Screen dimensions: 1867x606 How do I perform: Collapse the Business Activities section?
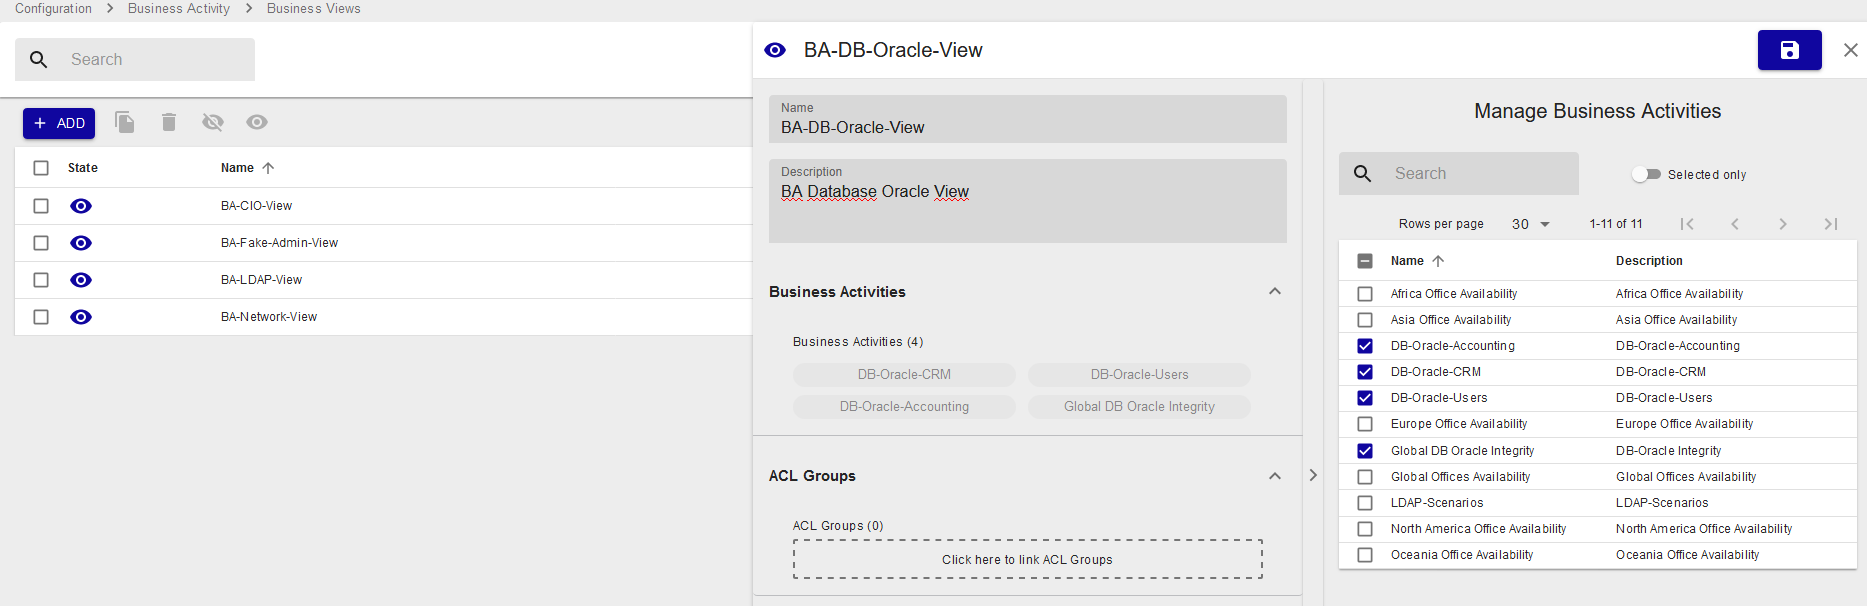(x=1274, y=292)
